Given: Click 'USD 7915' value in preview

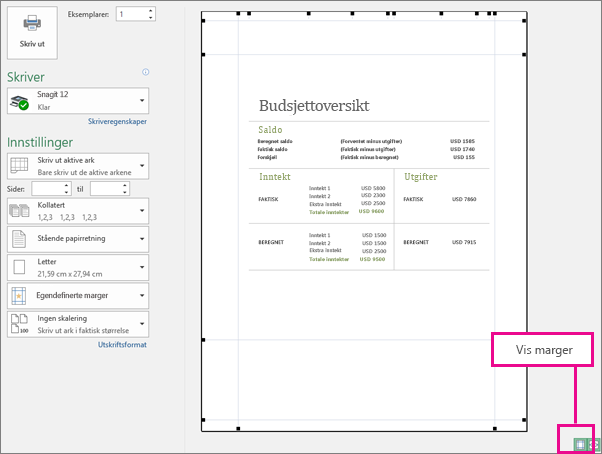Looking at the screenshot, I should 464,242.
